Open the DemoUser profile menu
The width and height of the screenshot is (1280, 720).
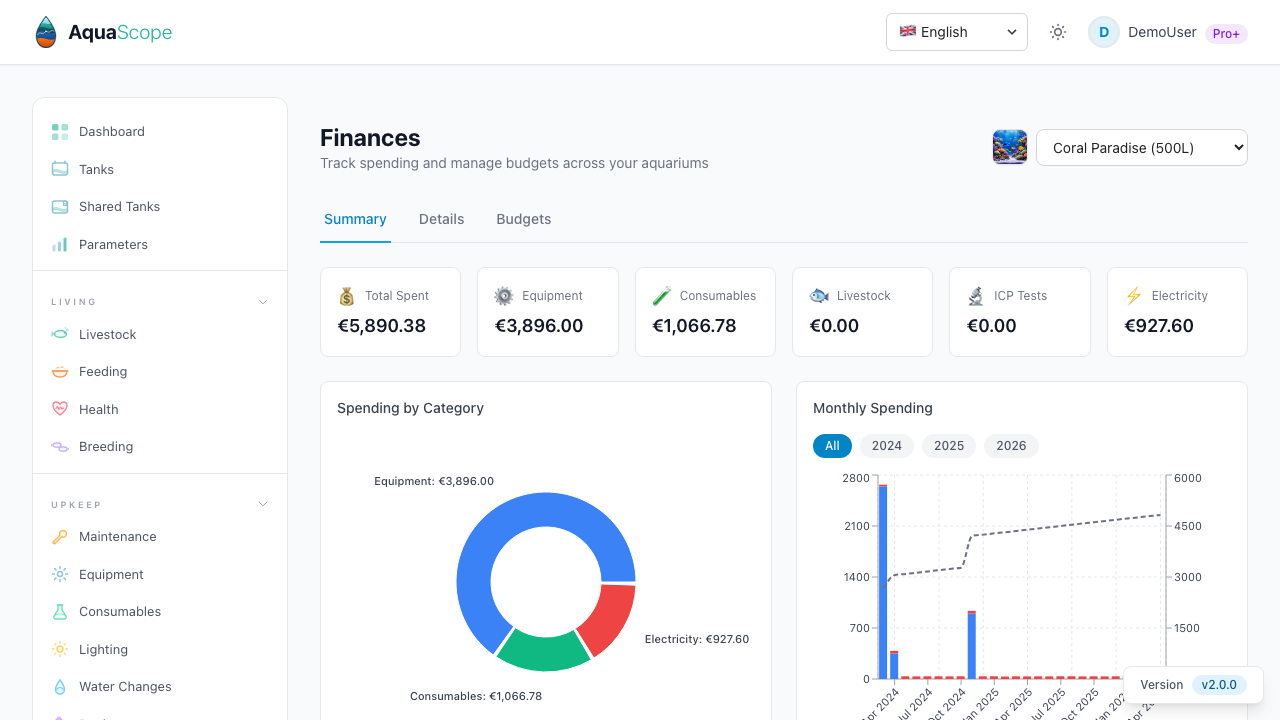click(x=1162, y=31)
